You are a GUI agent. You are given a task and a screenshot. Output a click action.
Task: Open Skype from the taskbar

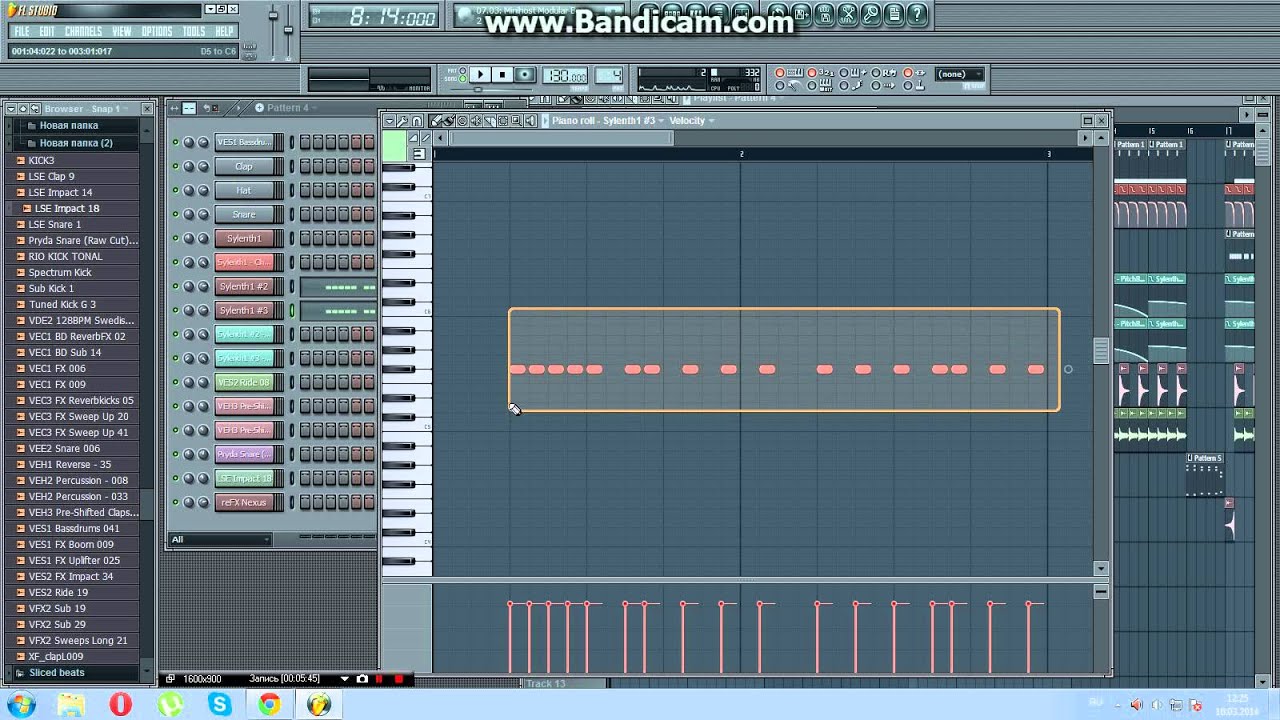[220, 704]
